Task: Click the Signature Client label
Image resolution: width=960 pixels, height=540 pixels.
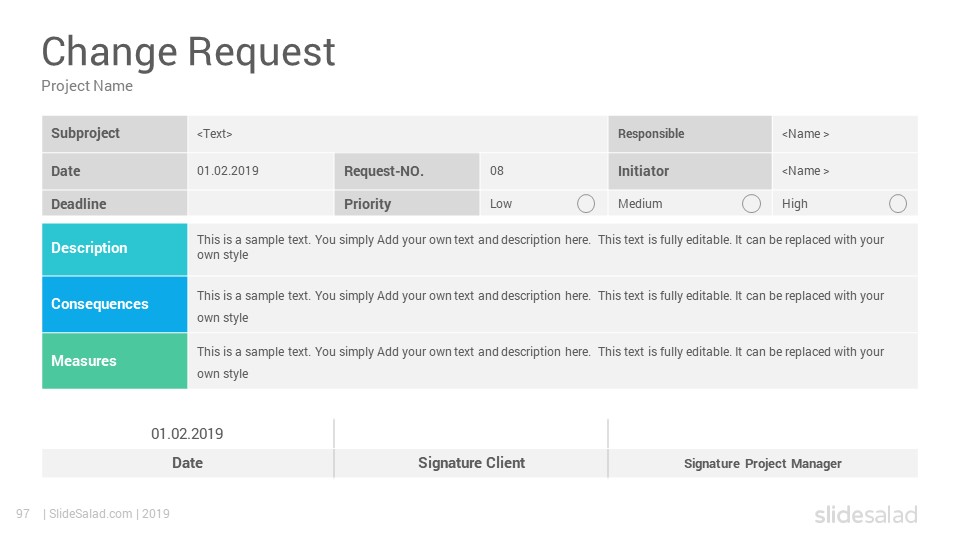Action: 471,463
